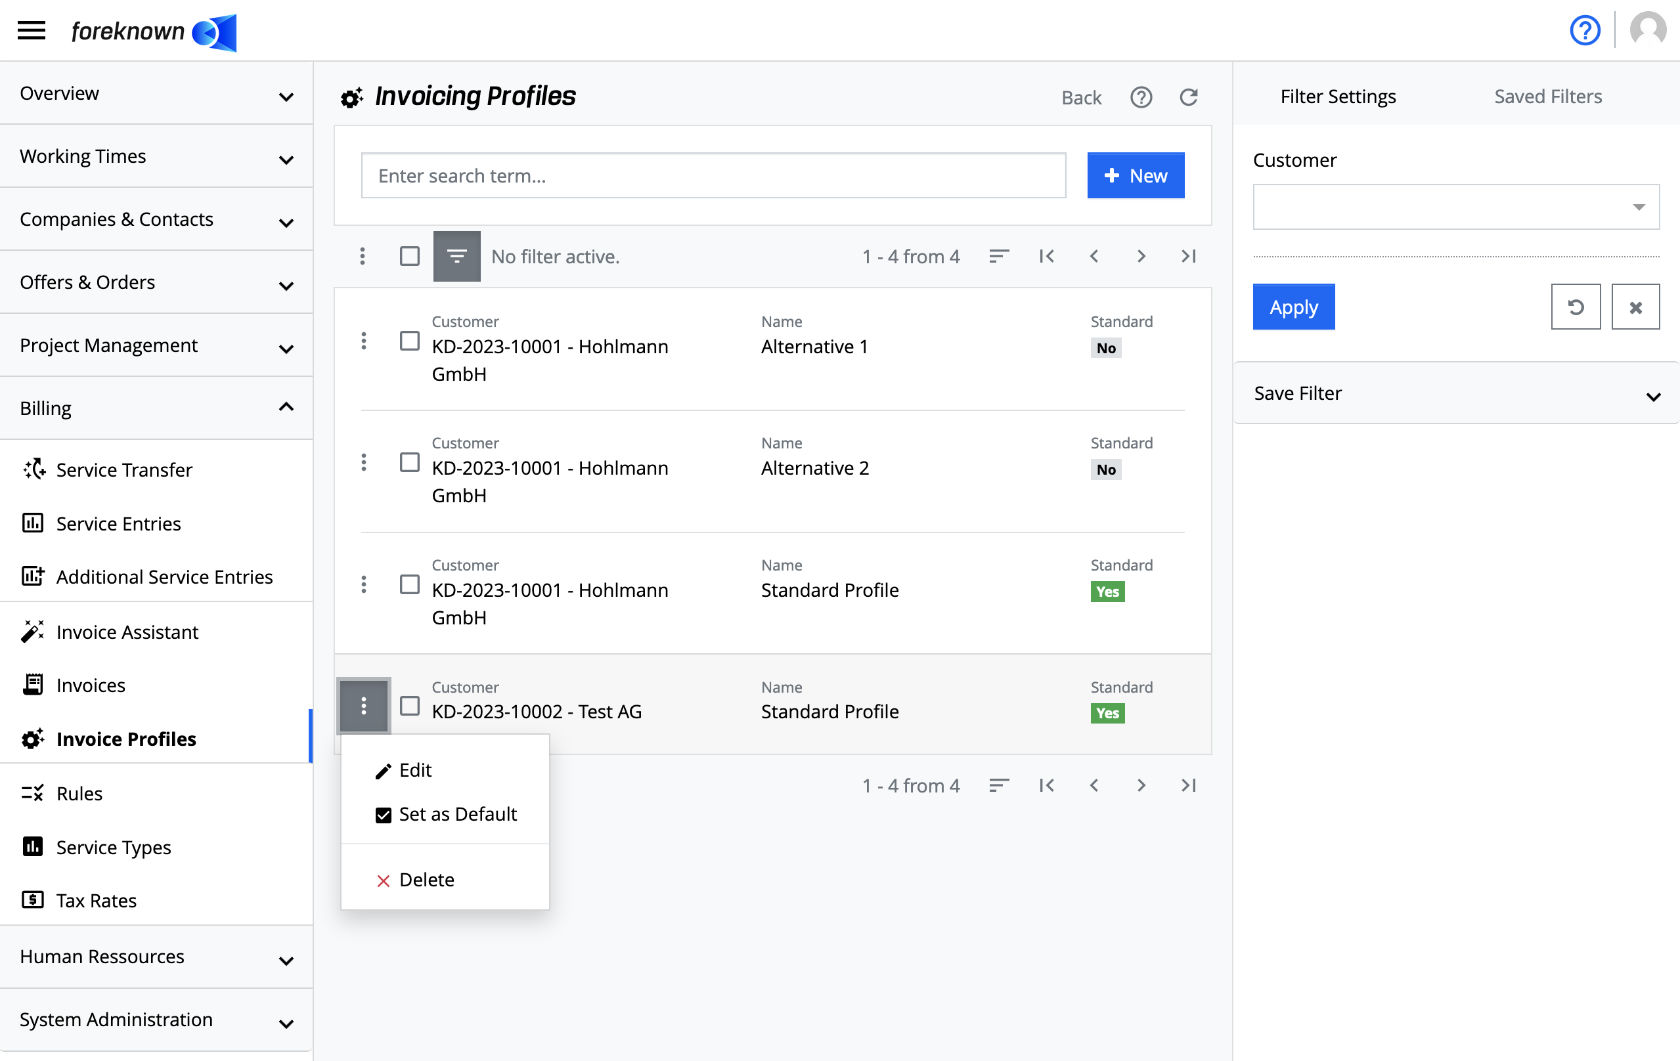Click the foreknown logo
Image resolution: width=1680 pixels, height=1061 pixels.
154,32
